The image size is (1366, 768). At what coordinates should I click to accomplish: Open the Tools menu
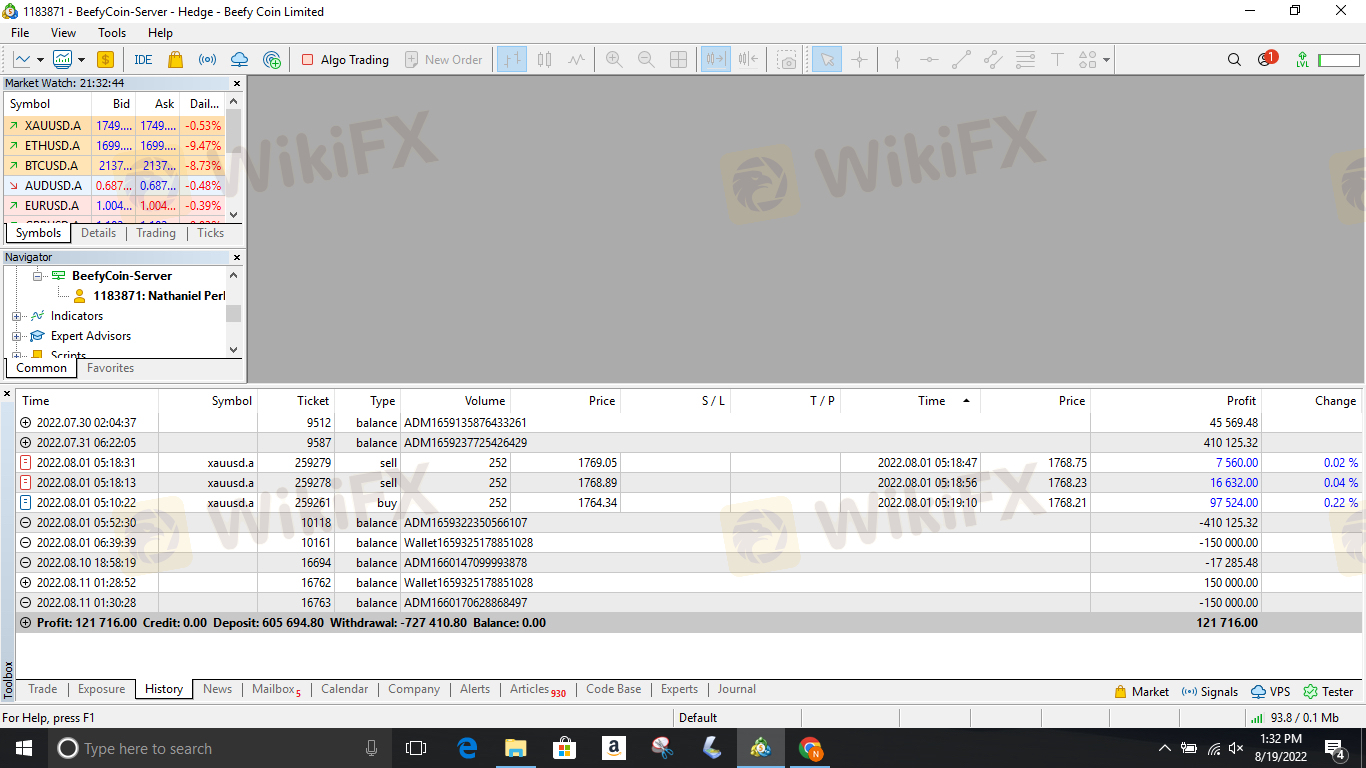coord(112,33)
